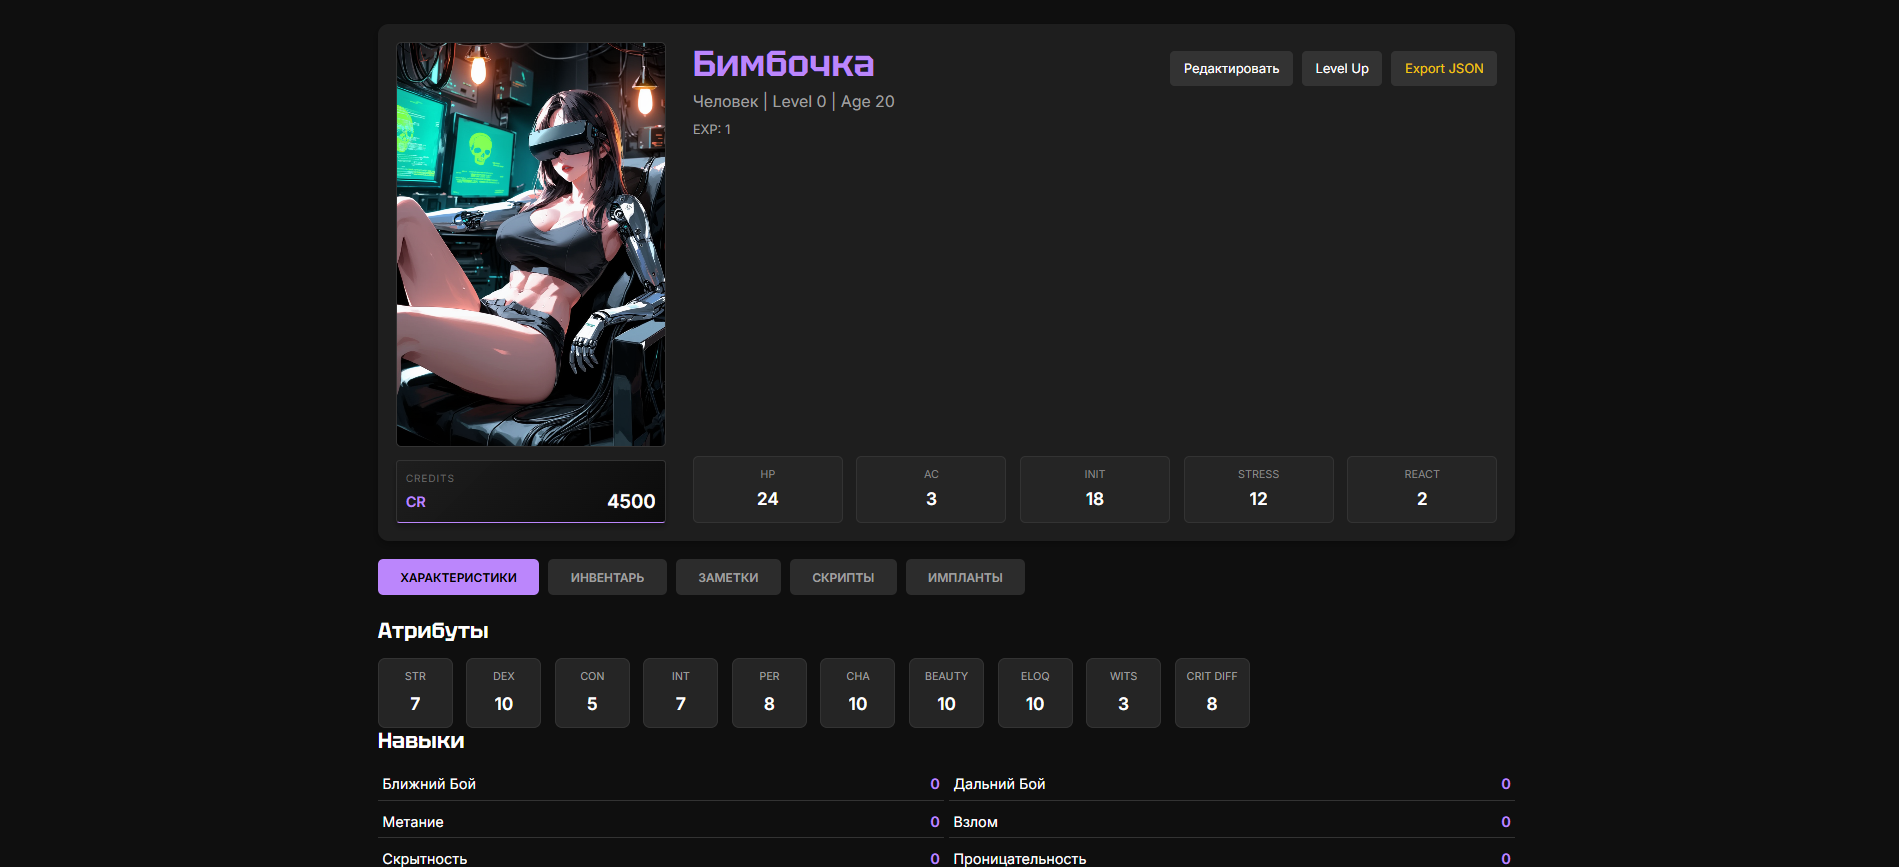Switch to the ЗАМЕТКИ tab
The height and width of the screenshot is (867, 1899).
click(x=728, y=577)
